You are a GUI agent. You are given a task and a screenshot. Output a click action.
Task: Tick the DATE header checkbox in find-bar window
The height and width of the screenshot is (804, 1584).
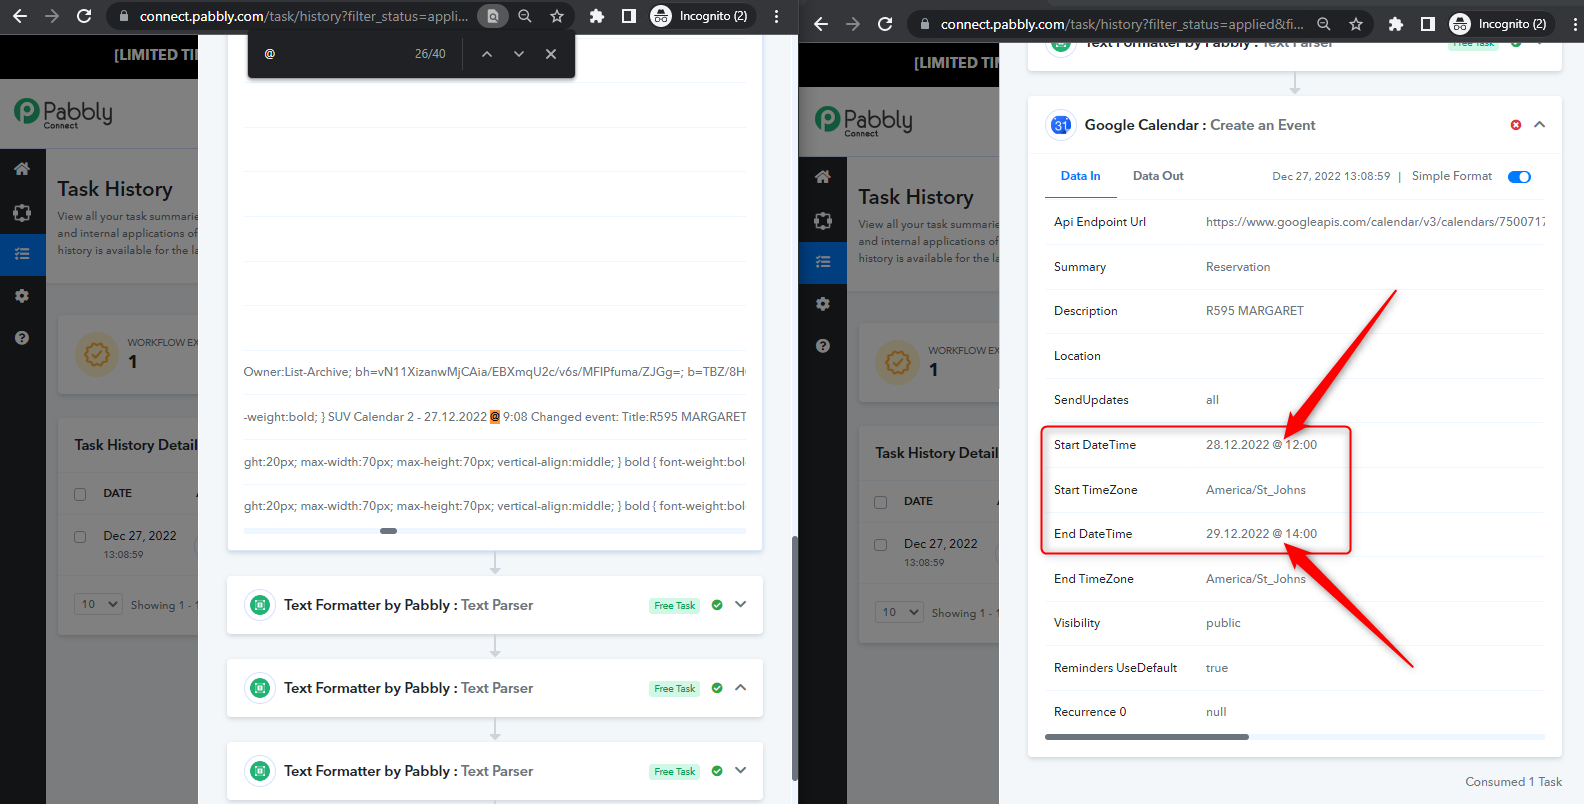80,494
